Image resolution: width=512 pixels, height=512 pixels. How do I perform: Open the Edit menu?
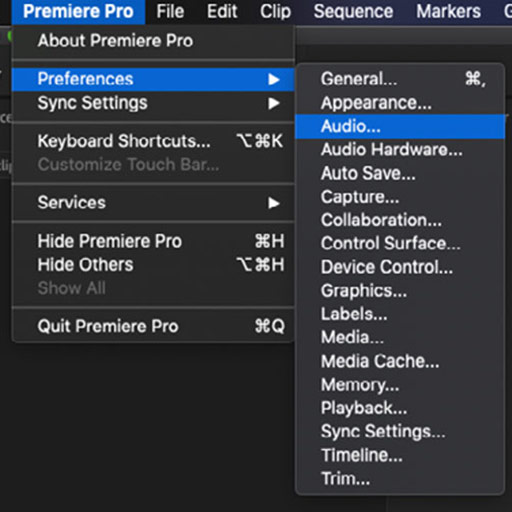[x=222, y=11]
